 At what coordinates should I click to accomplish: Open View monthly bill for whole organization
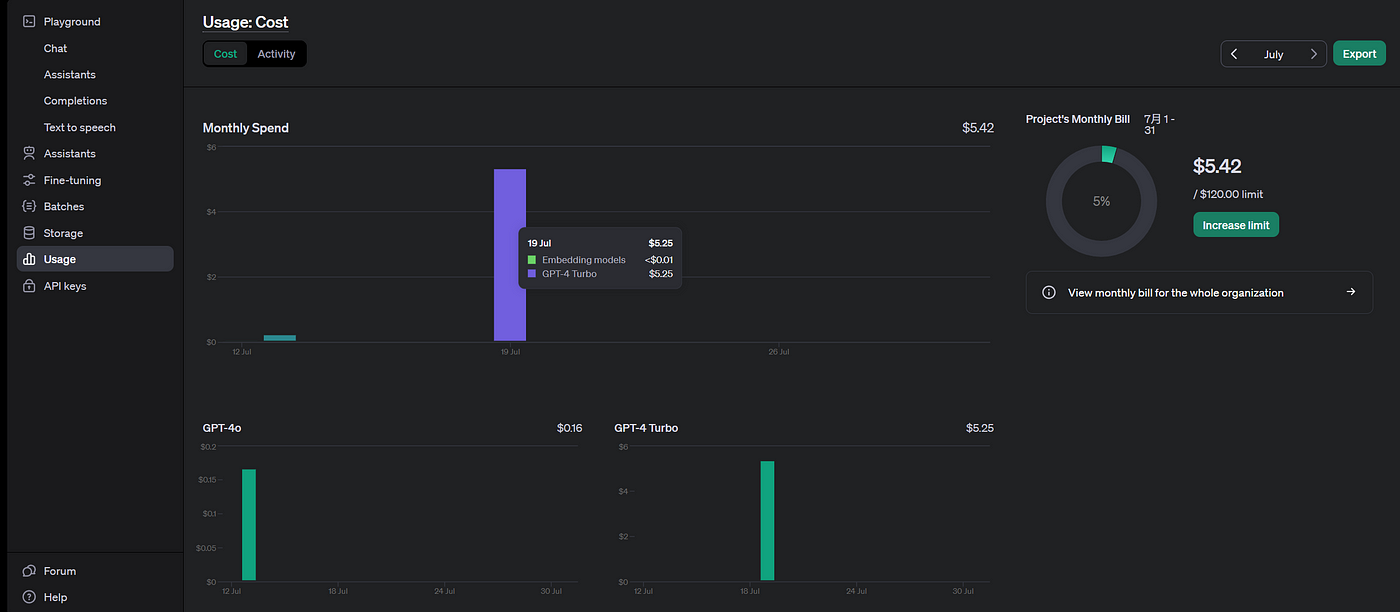pos(1198,293)
